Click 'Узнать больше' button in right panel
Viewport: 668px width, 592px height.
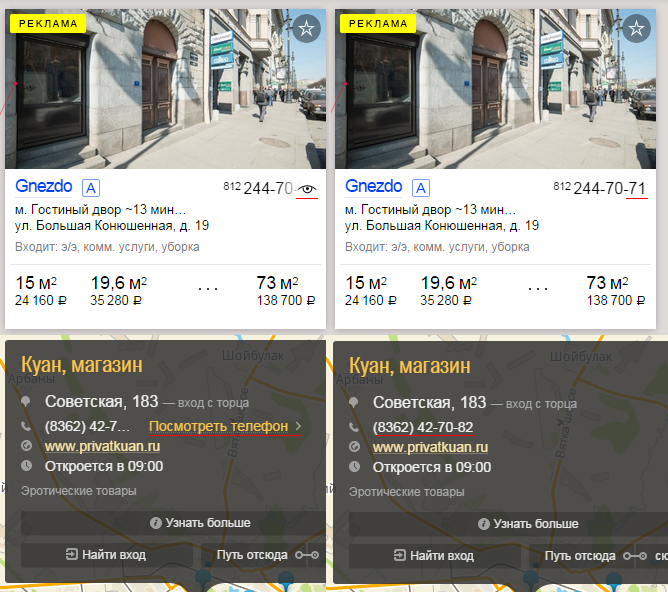[x=528, y=523]
